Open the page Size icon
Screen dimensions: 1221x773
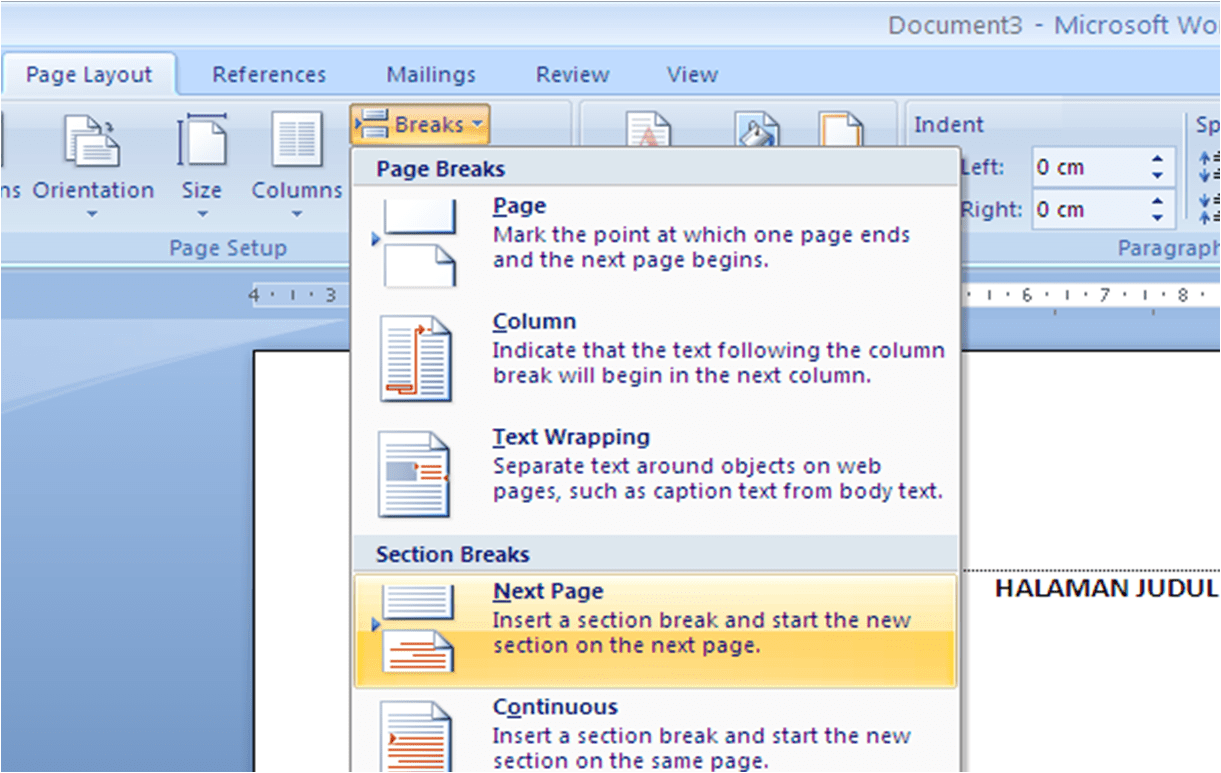[x=202, y=140]
